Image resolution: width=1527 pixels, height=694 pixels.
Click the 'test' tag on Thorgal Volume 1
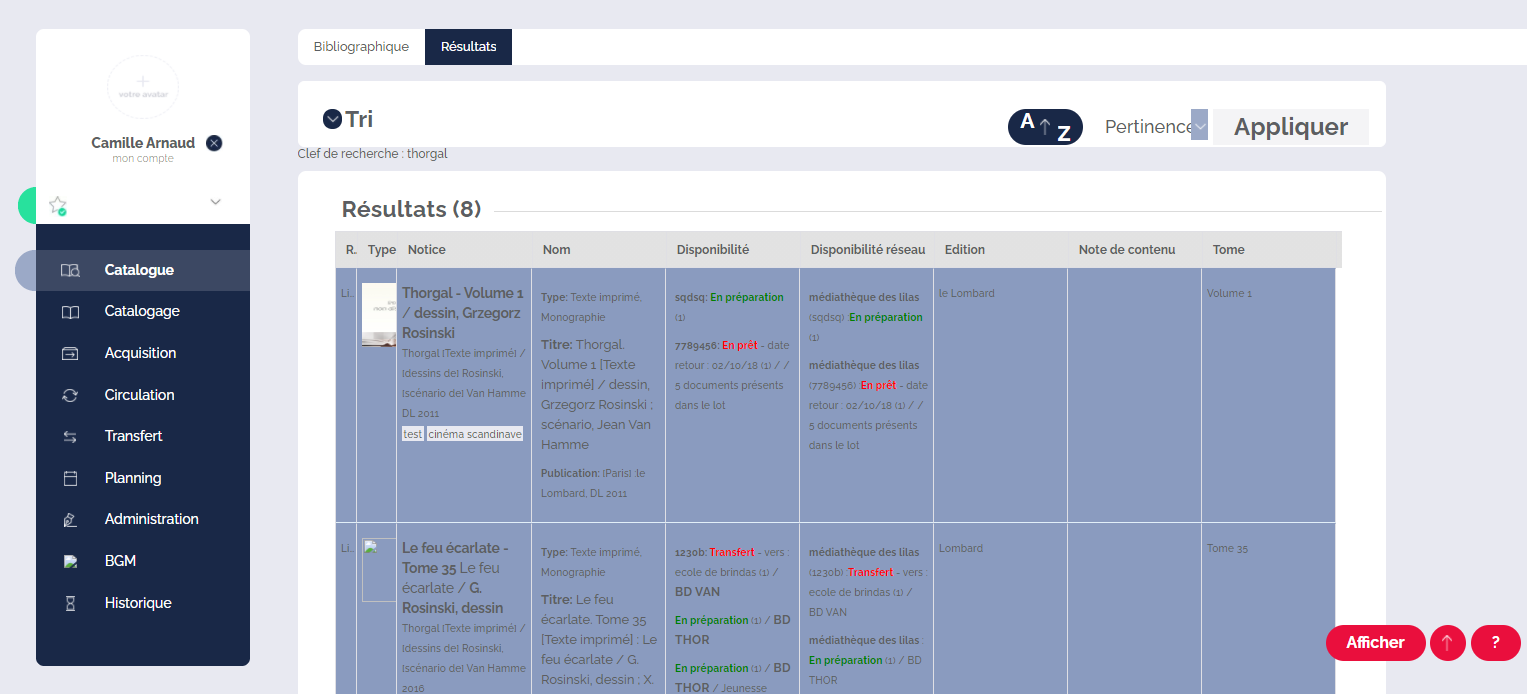[x=412, y=434]
